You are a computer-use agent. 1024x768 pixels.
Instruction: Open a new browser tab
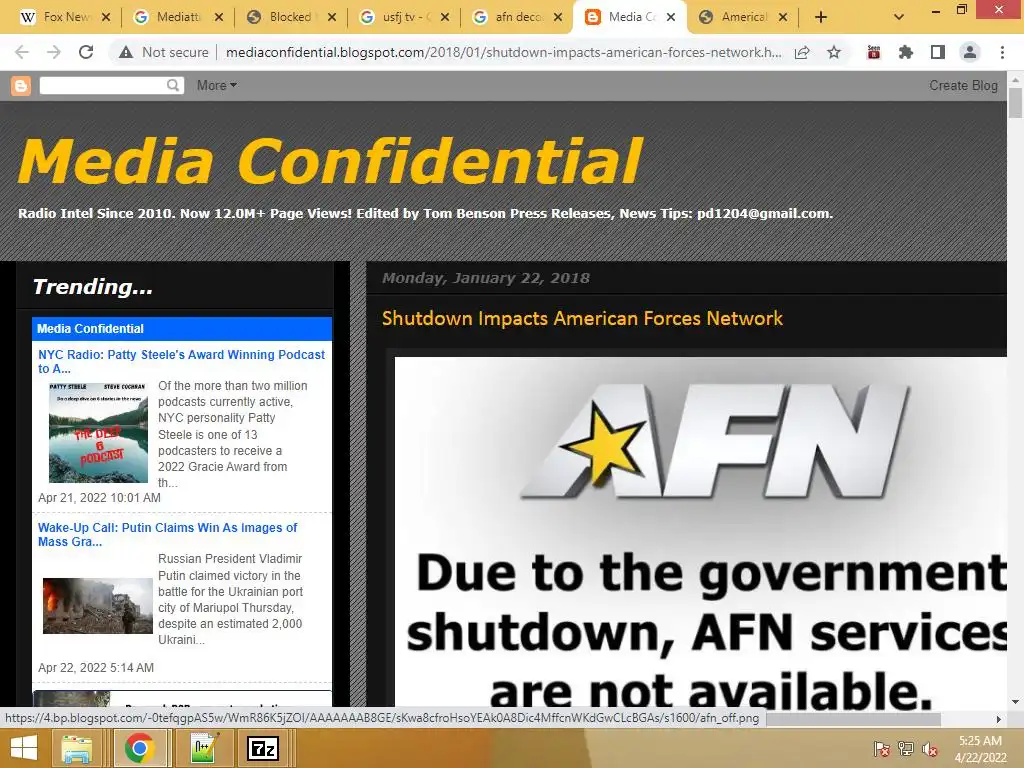coord(821,17)
